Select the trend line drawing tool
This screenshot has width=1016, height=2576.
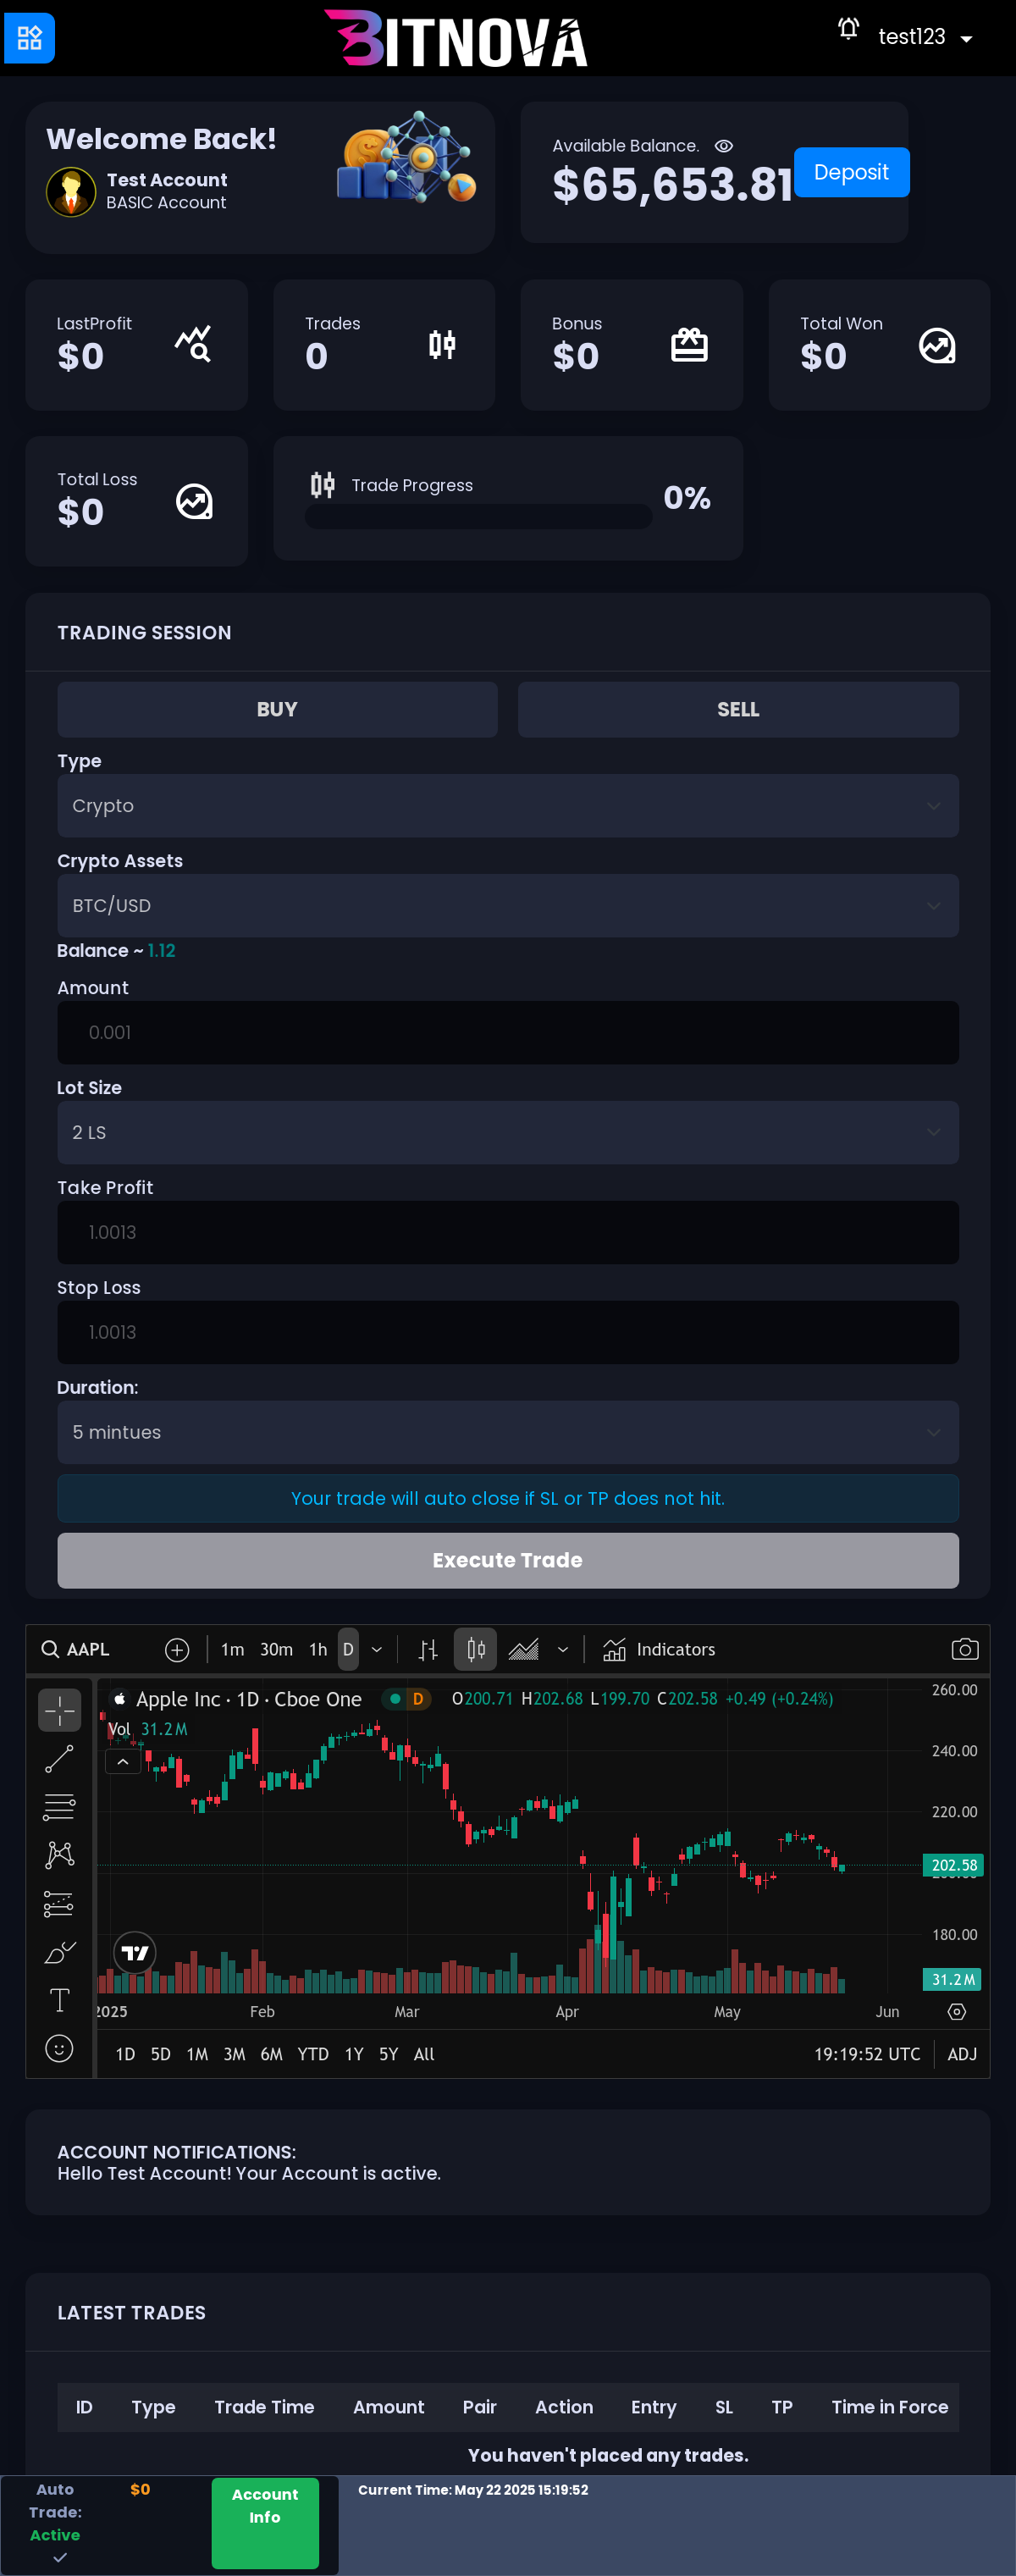coord(59,1759)
